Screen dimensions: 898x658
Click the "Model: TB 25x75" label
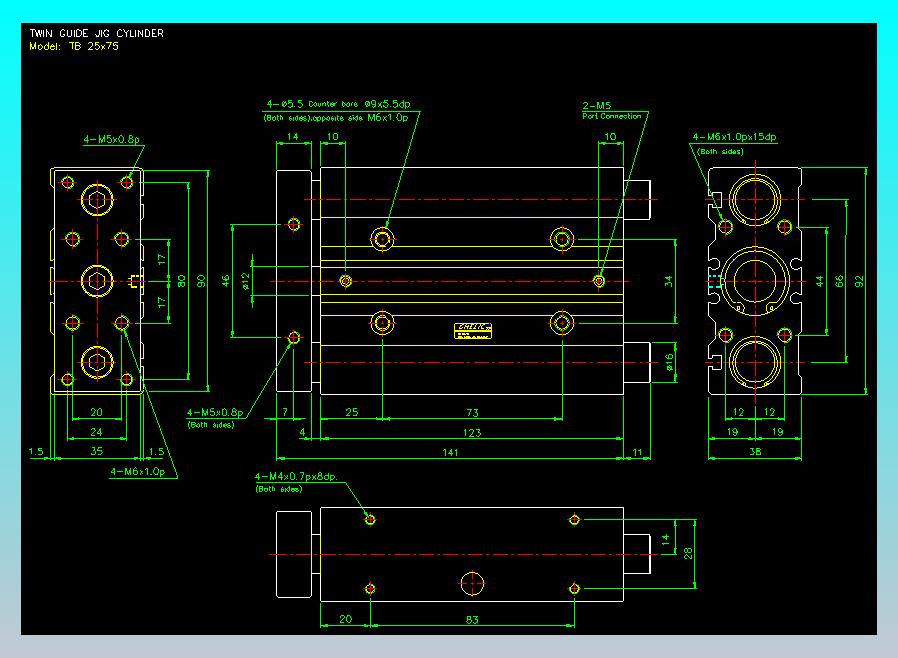[x=75, y=46]
